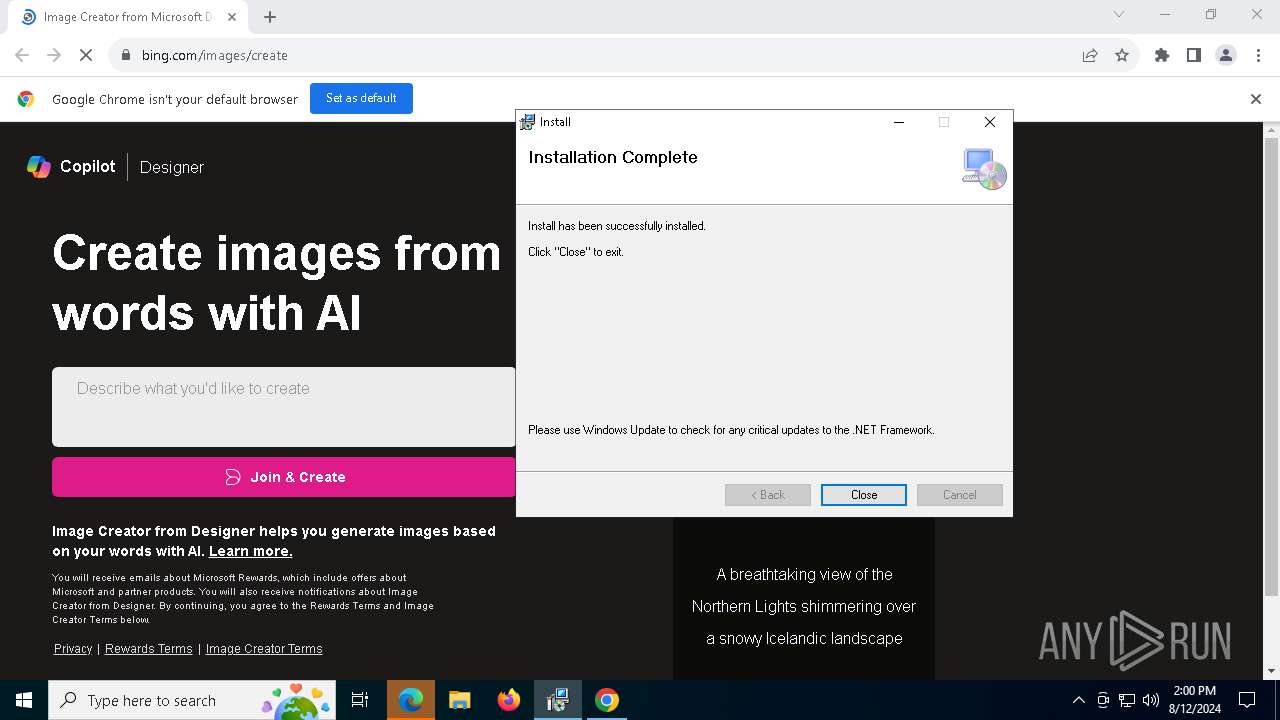Click the installer computer disc graphic
This screenshot has width=1280, height=720.
coord(984,169)
